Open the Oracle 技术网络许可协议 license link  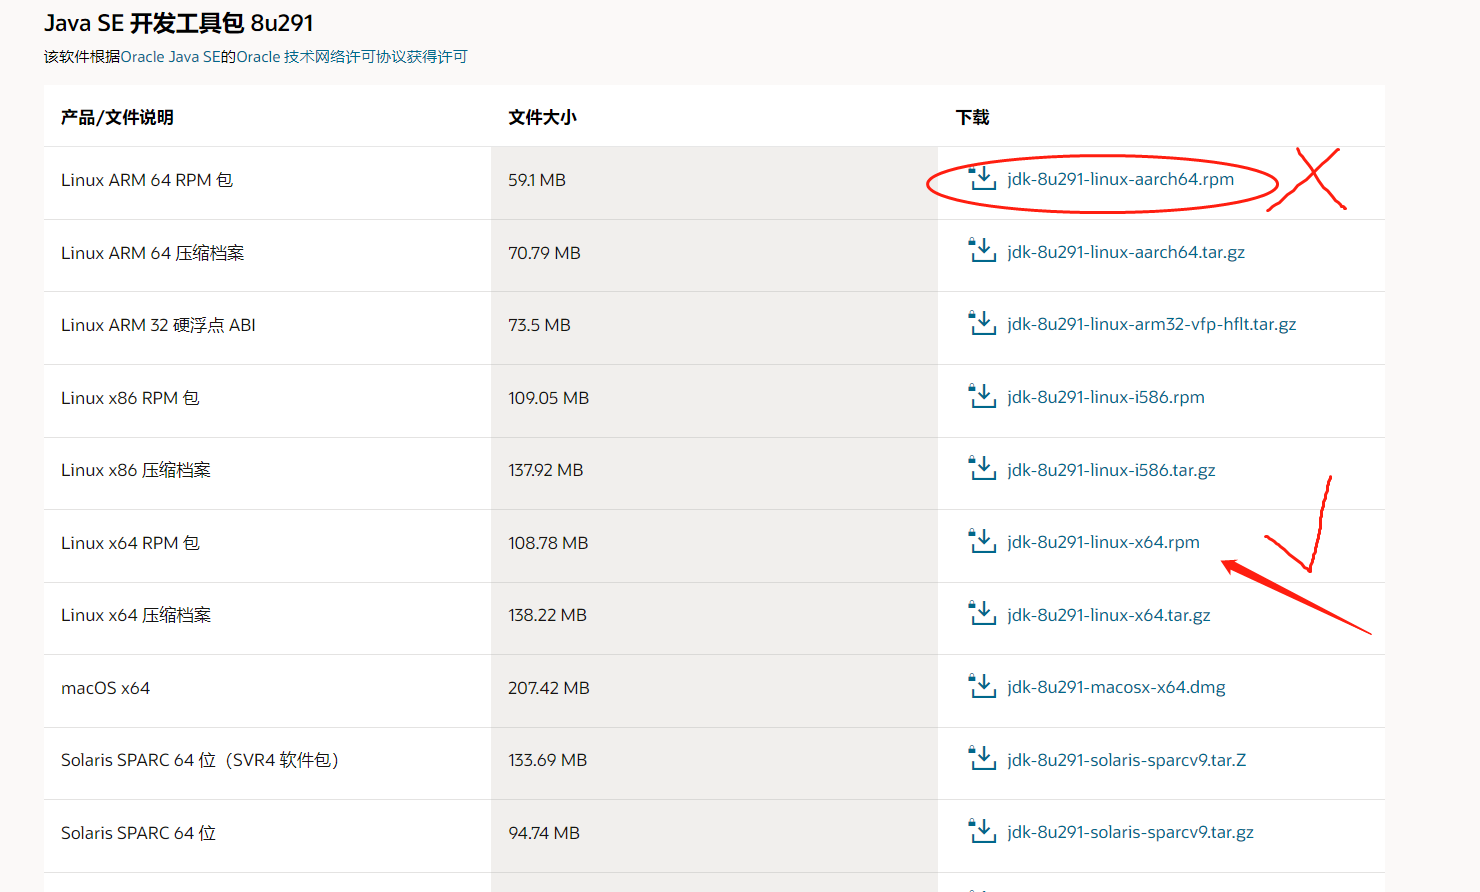[352, 57]
